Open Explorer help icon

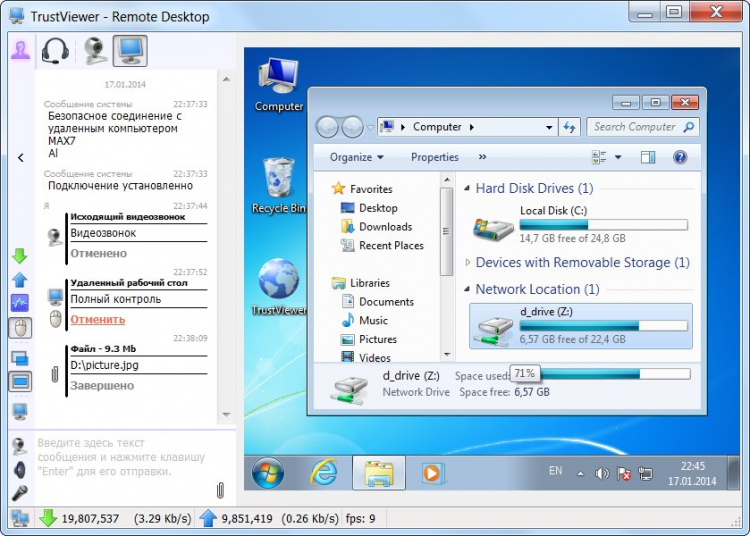click(680, 157)
